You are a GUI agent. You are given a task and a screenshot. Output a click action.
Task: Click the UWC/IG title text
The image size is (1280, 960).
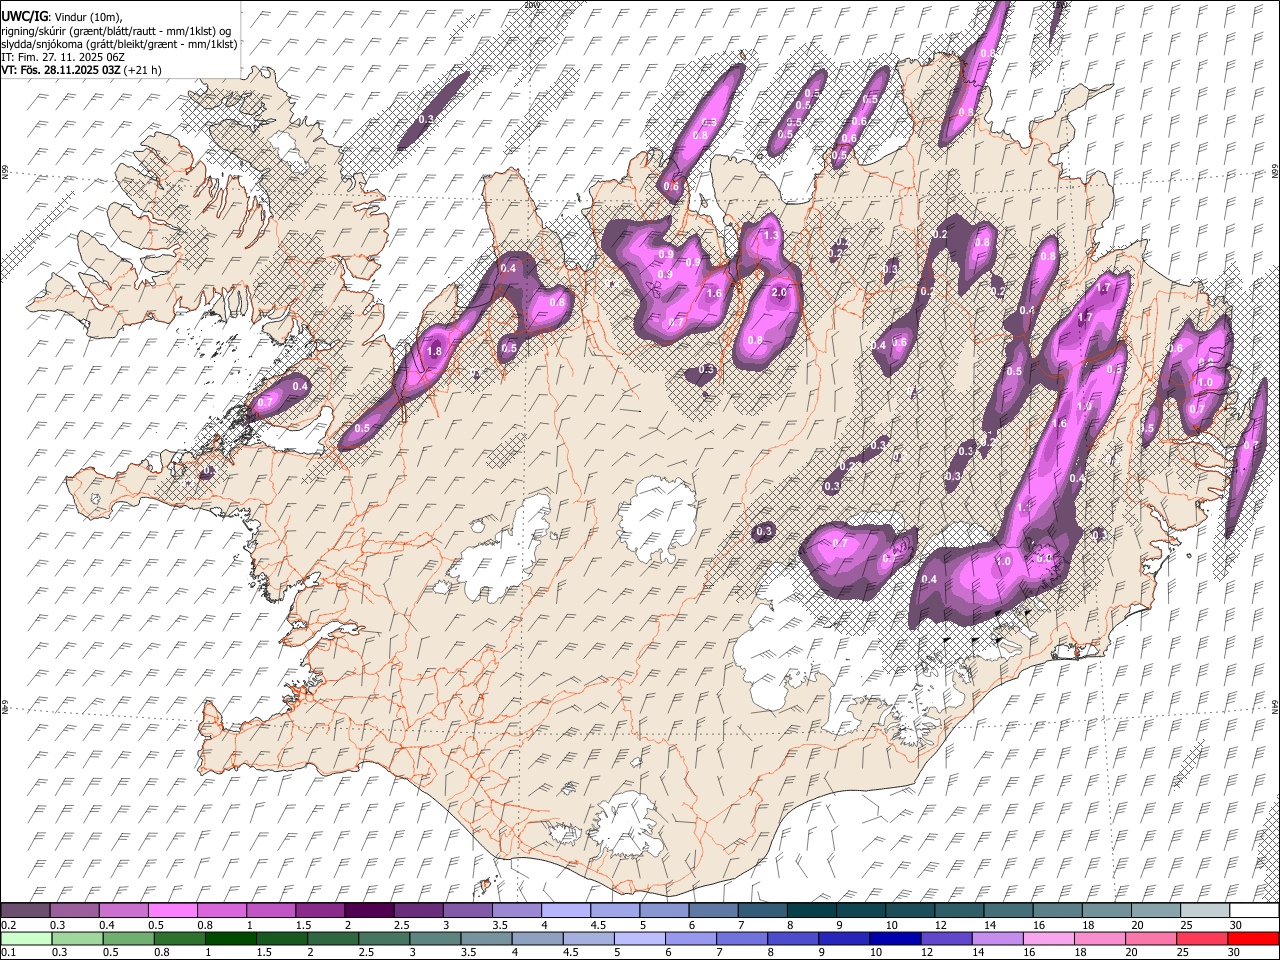pyautogui.click(x=23, y=16)
